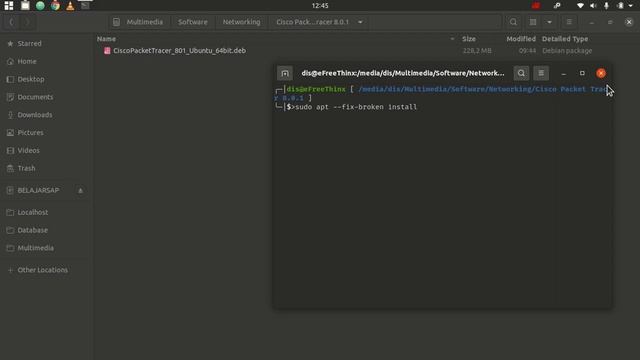Screen dimensions: 640x360
Task: Click the terminal title bar text
Action: pos(403,73)
